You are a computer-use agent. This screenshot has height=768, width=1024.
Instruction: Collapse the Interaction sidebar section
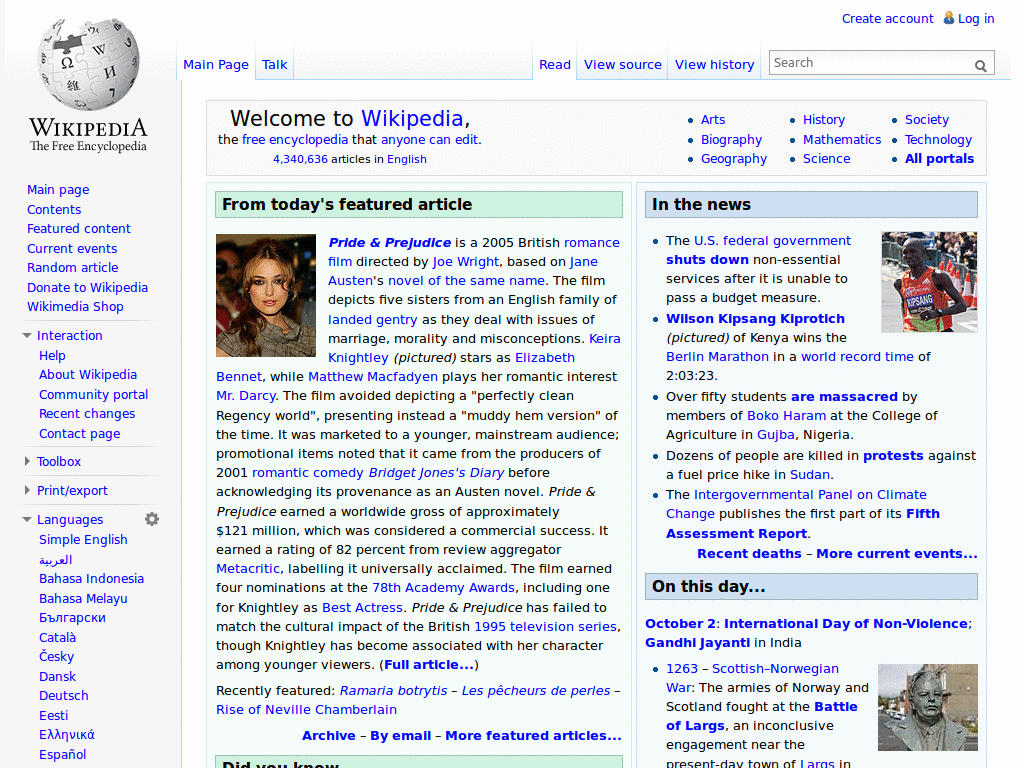point(27,336)
